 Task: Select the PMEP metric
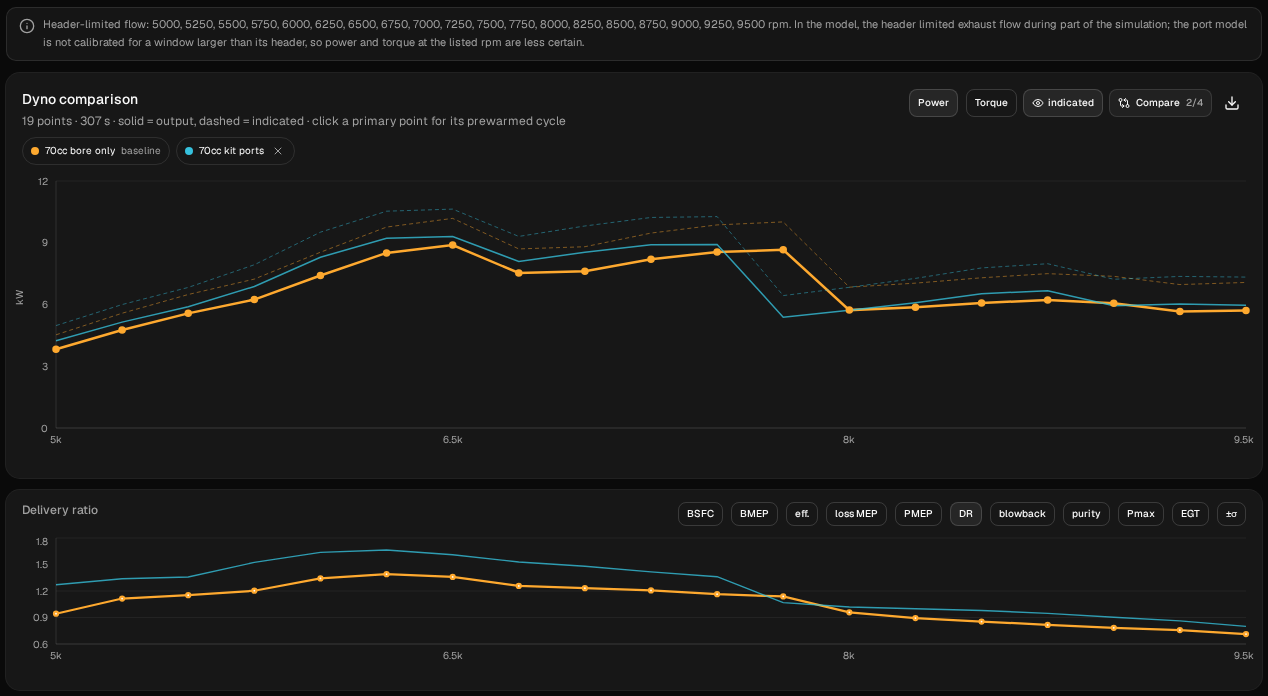pyautogui.click(x=918, y=514)
